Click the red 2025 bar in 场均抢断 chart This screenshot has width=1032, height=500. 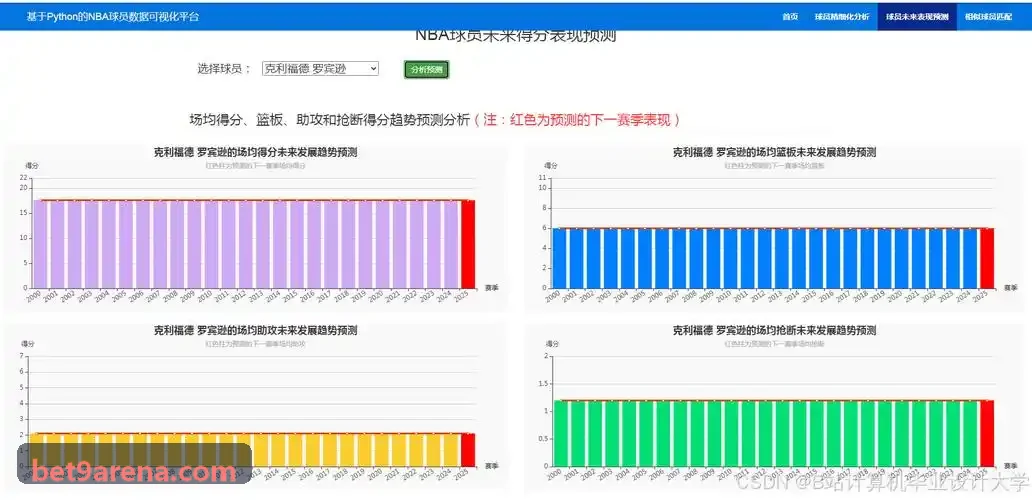tap(987, 434)
